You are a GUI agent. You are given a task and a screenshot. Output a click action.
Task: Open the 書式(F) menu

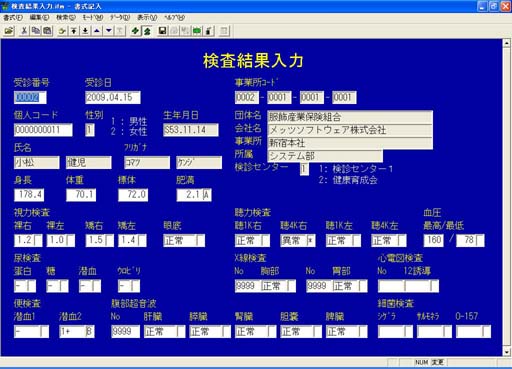13,18
